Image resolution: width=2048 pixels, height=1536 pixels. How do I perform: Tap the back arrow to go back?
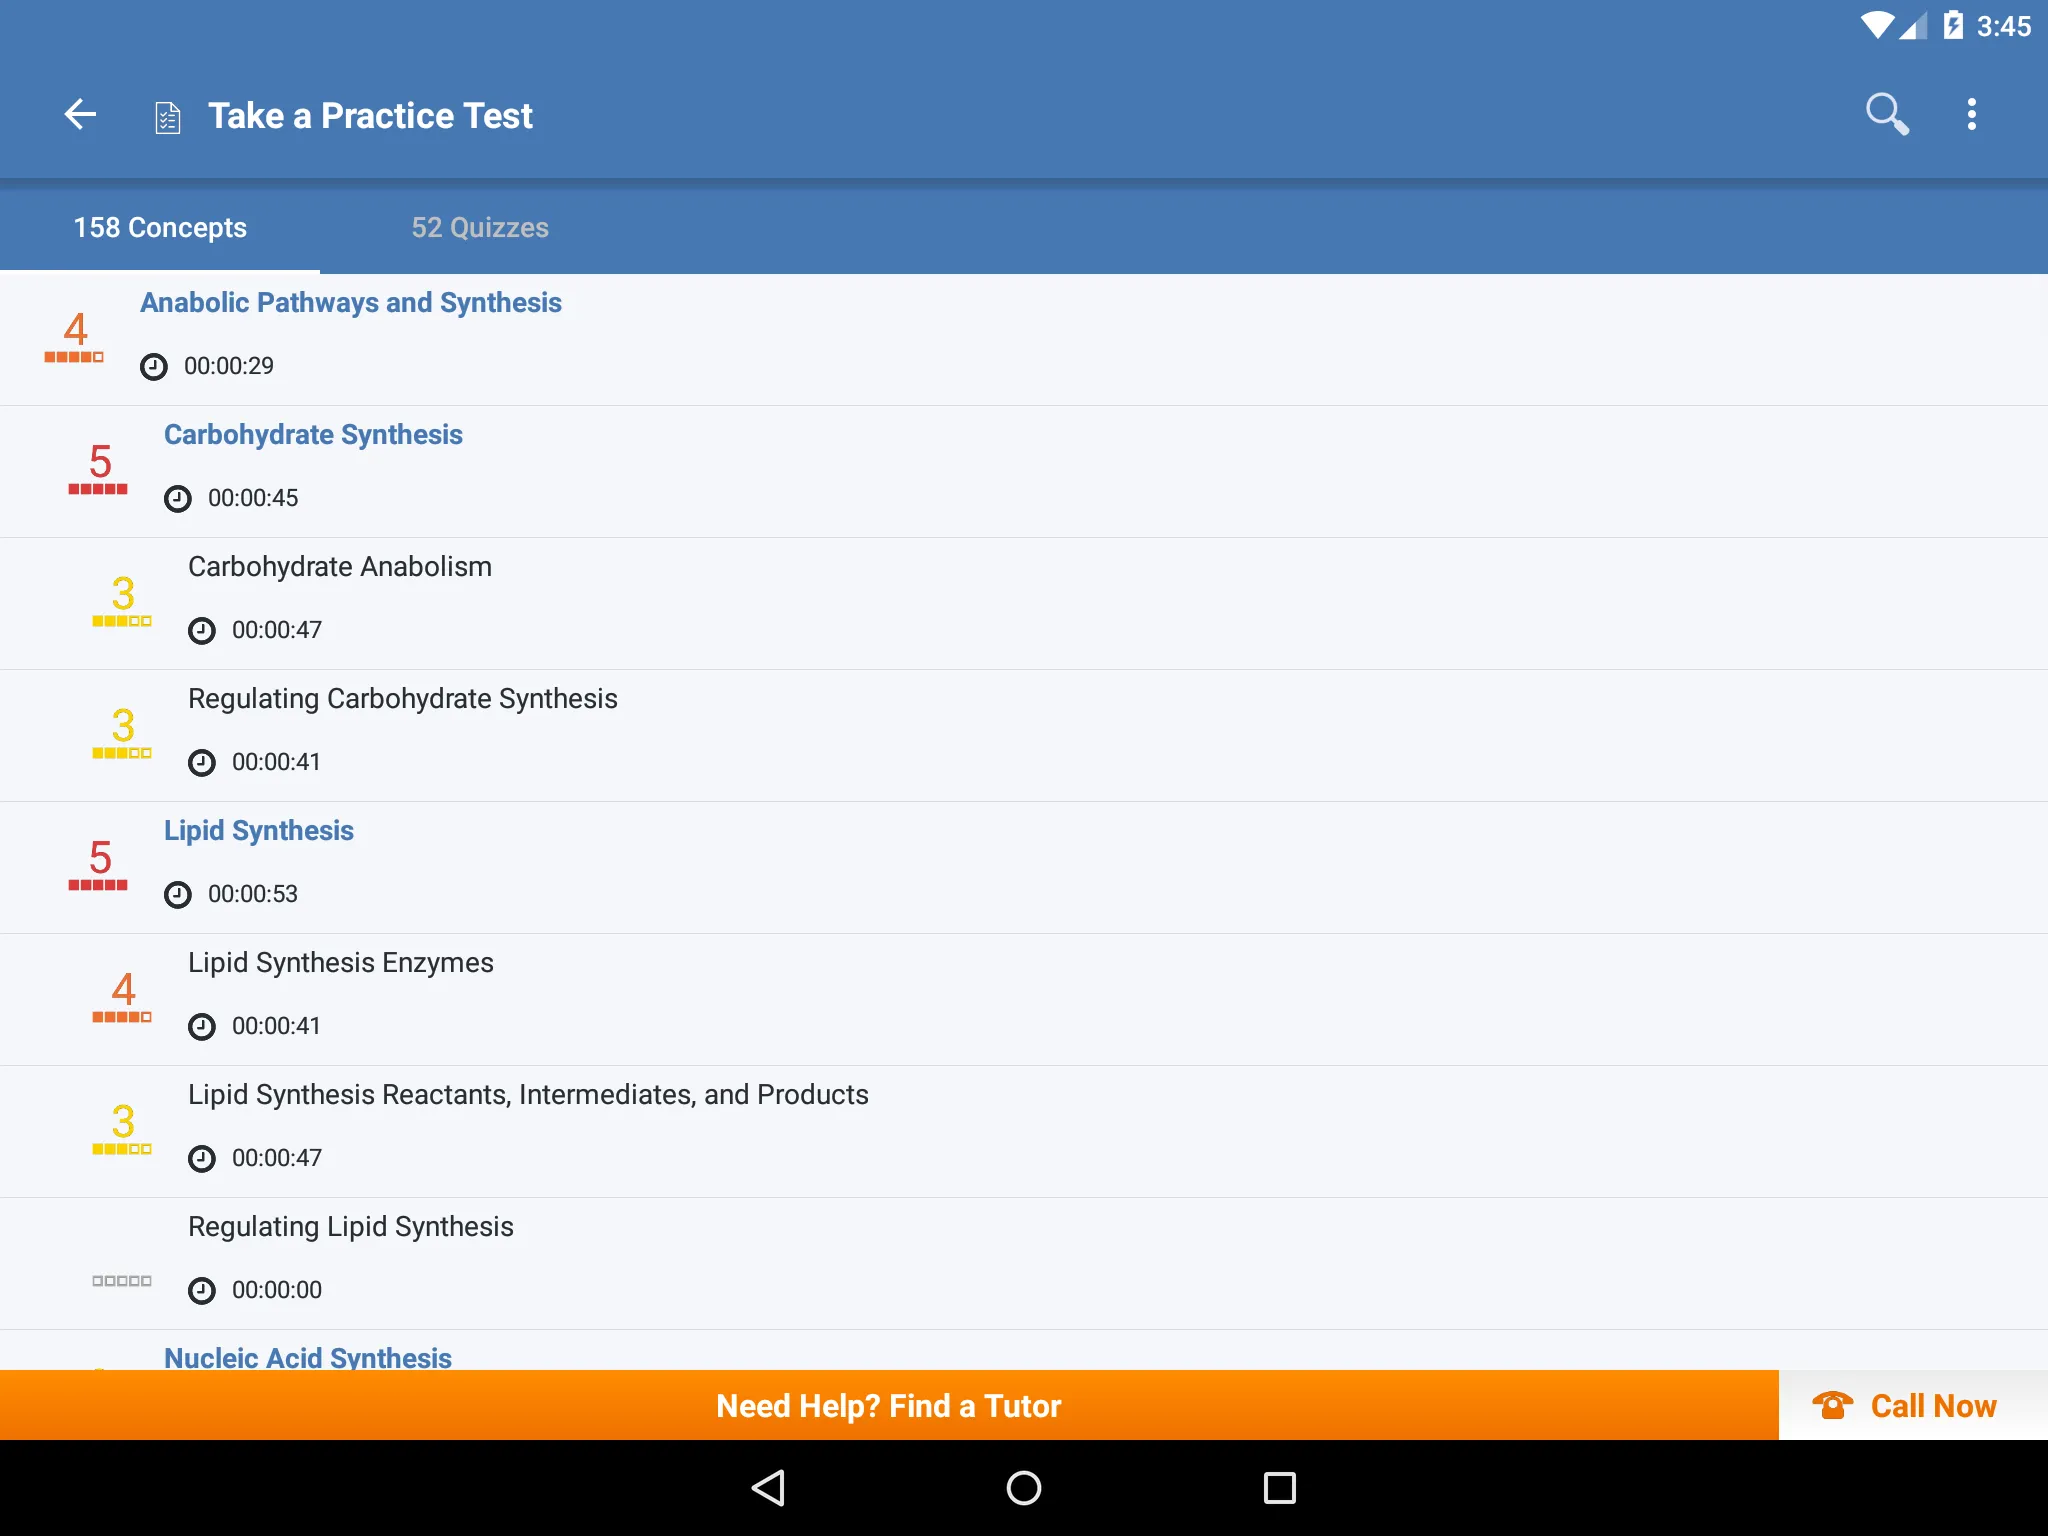(82, 115)
